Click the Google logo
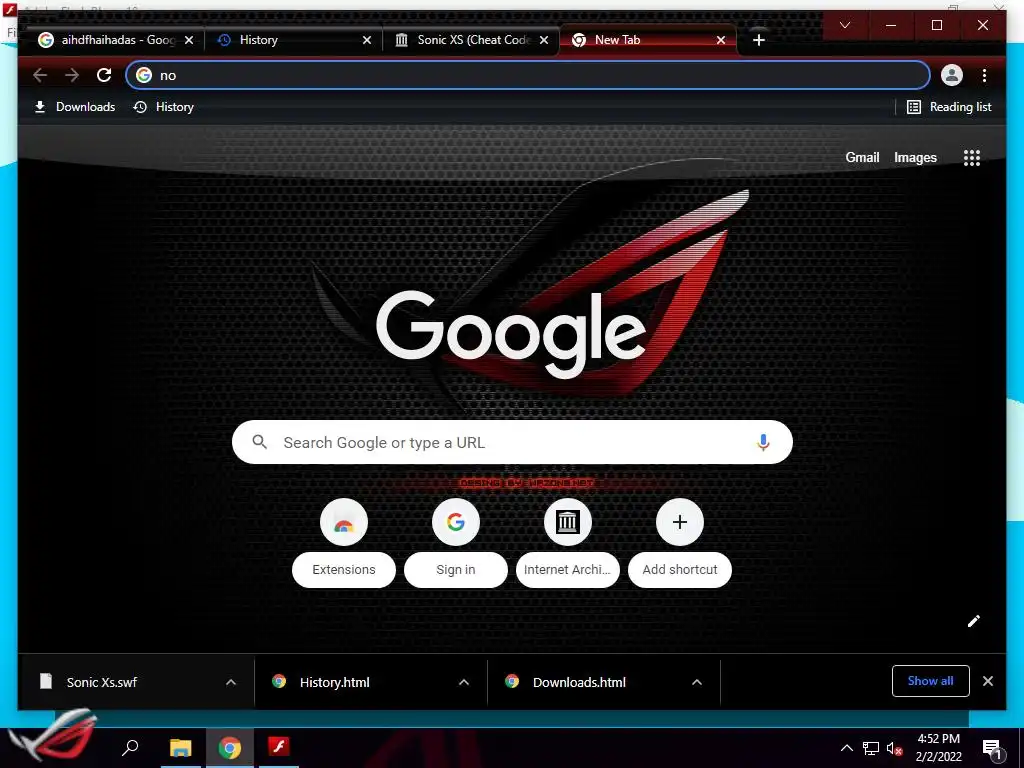Image resolution: width=1024 pixels, height=768 pixels. click(x=511, y=333)
